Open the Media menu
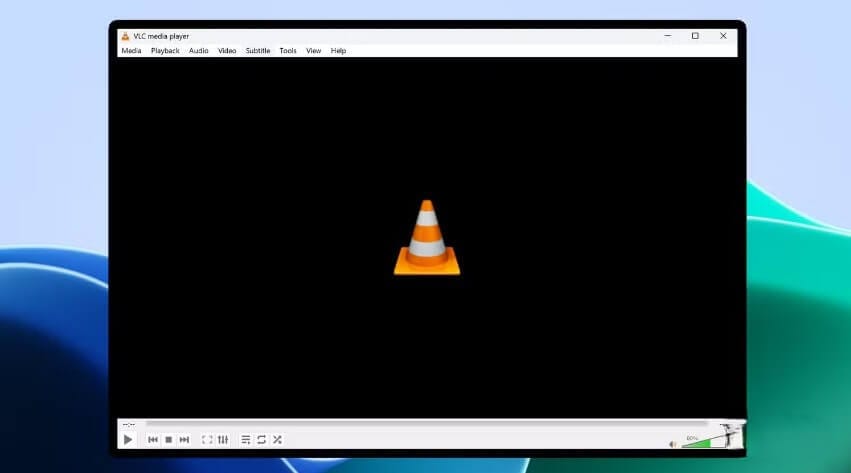 (131, 50)
